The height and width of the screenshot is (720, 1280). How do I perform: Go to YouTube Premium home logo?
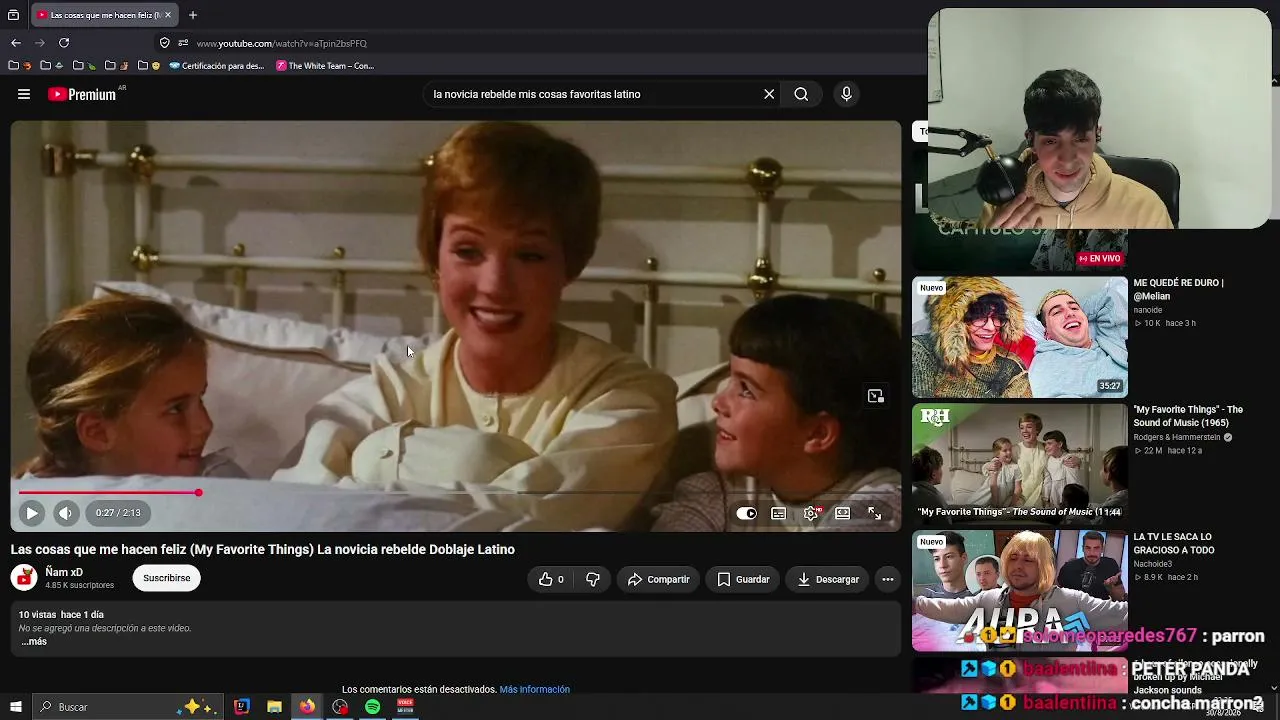[x=82, y=94]
